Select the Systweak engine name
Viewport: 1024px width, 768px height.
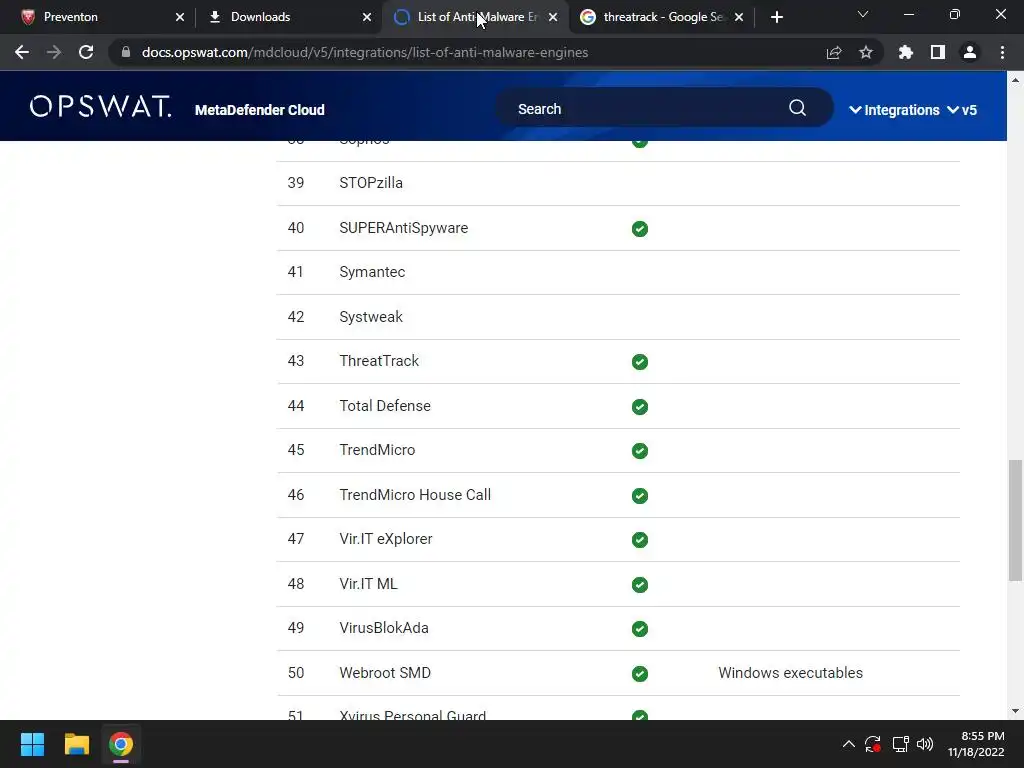click(x=371, y=317)
